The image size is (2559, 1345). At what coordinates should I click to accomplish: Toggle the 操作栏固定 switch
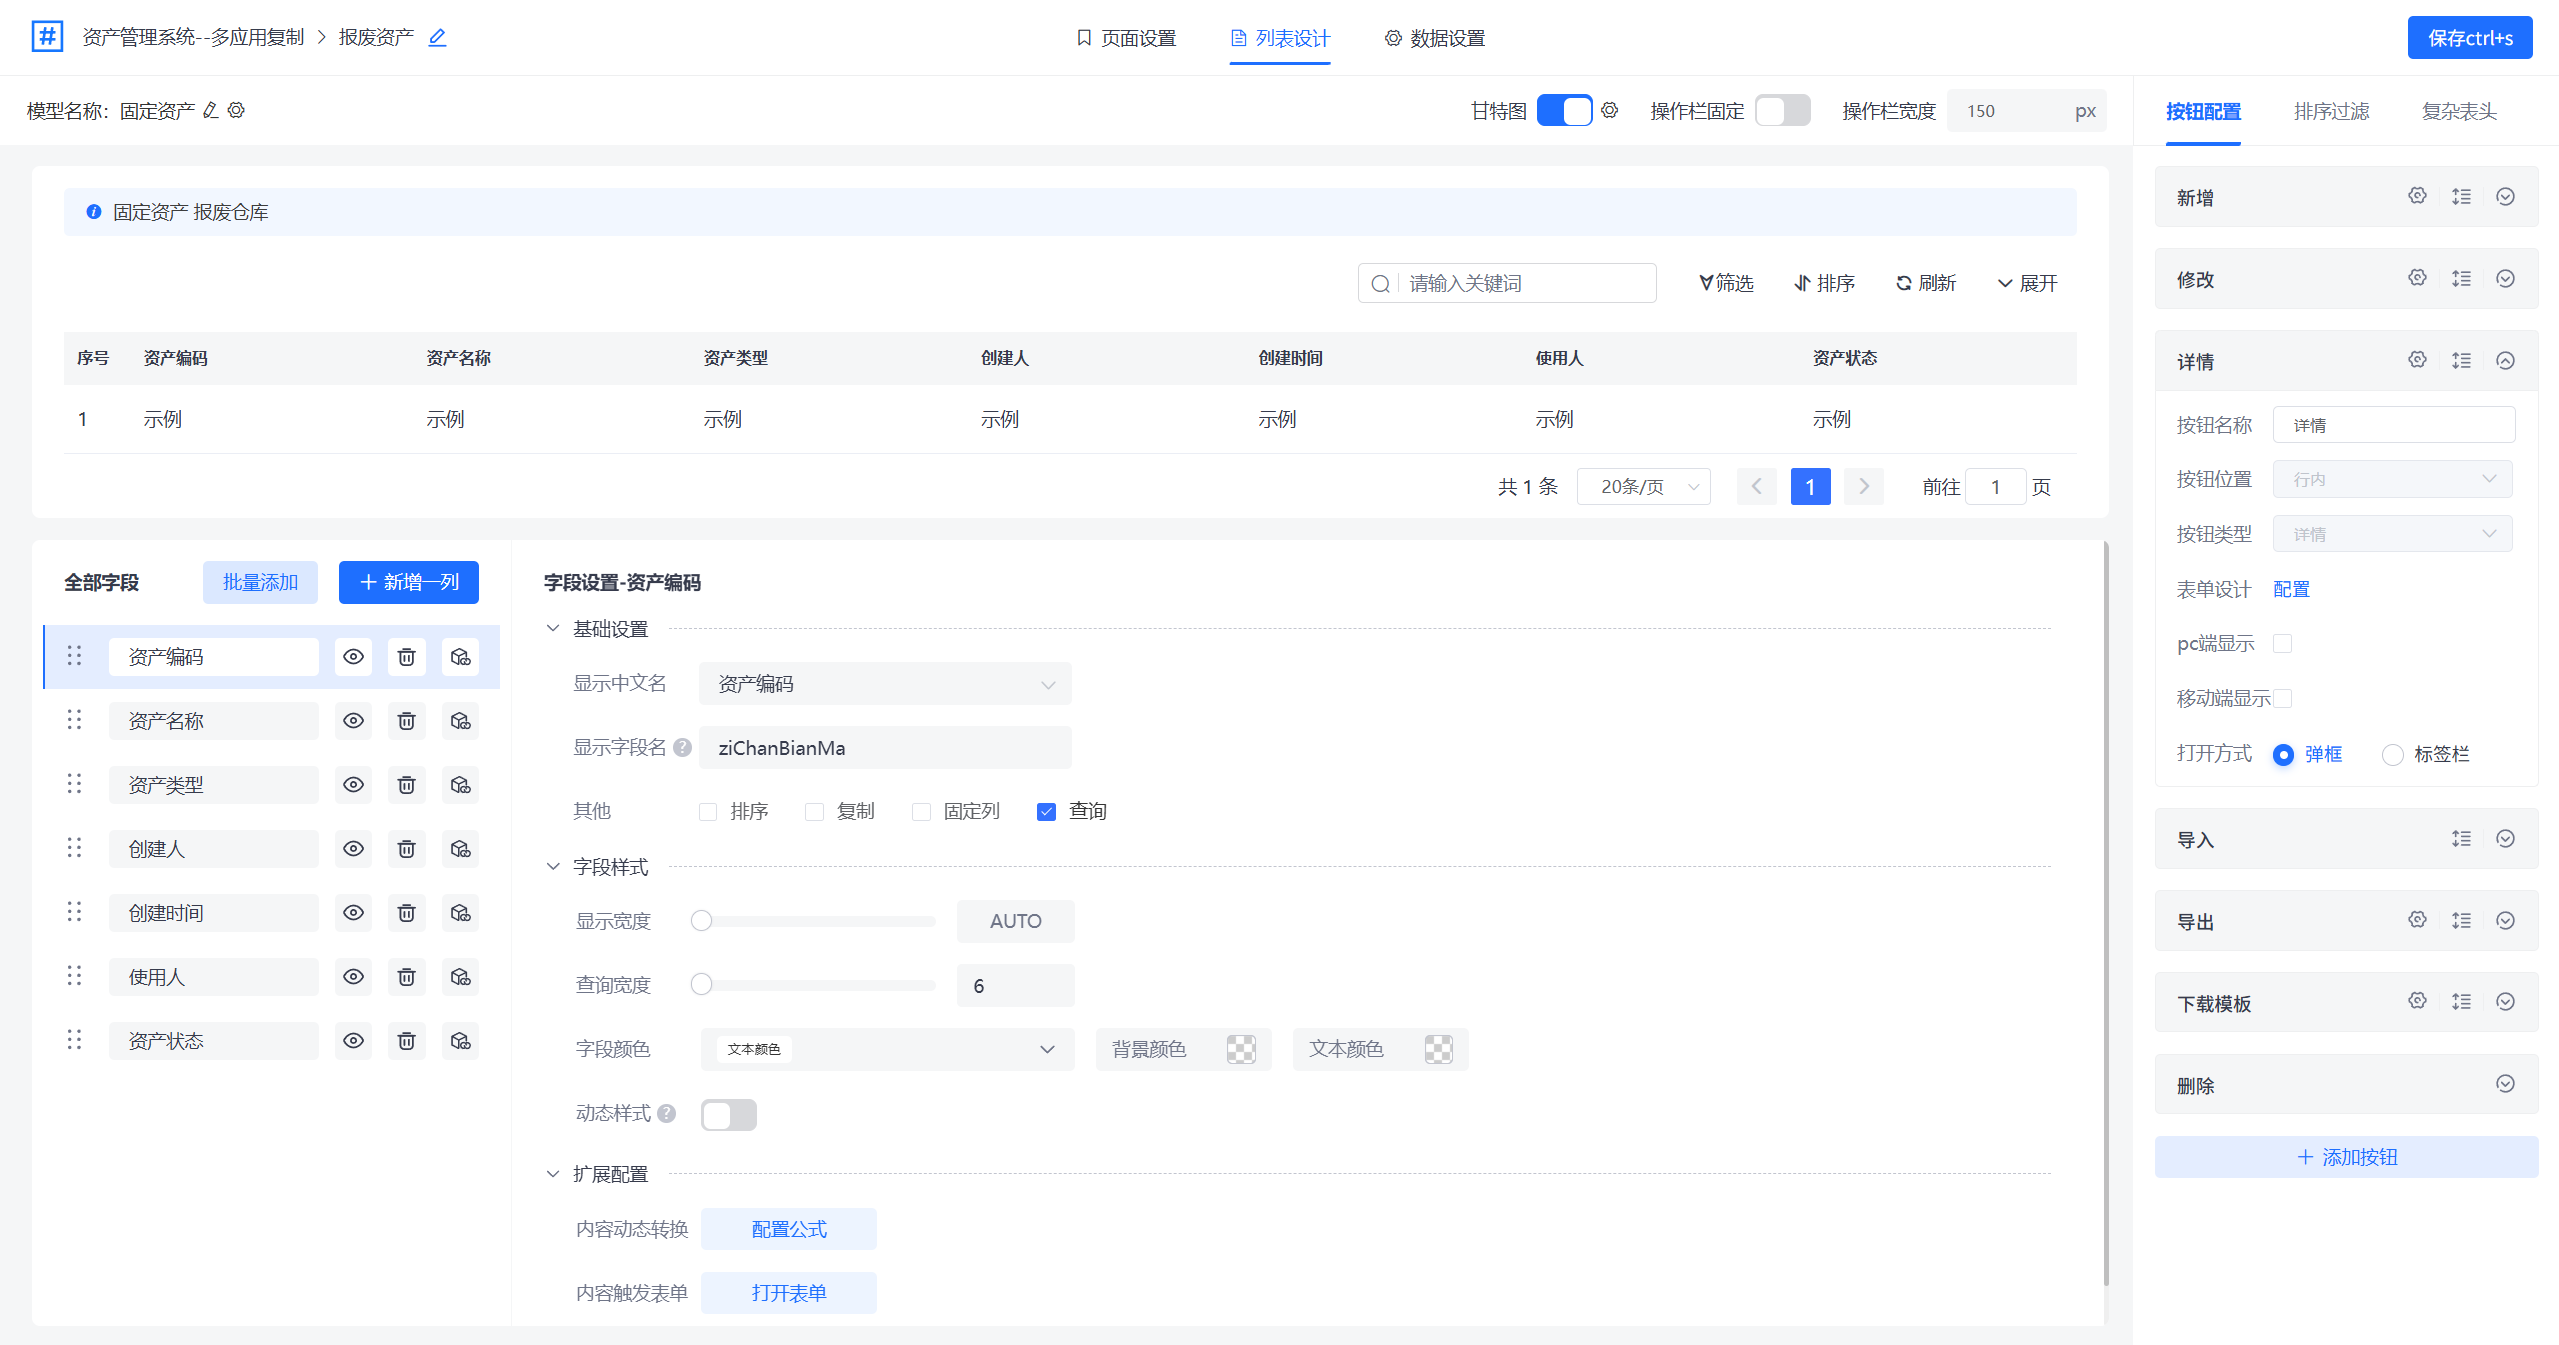[x=1782, y=110]
